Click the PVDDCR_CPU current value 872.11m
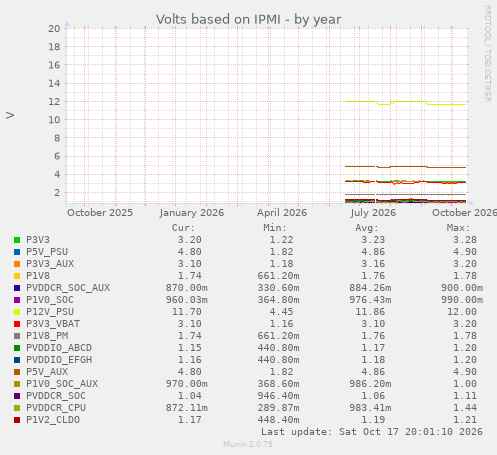The image size is (497, 455). [187, 408]
